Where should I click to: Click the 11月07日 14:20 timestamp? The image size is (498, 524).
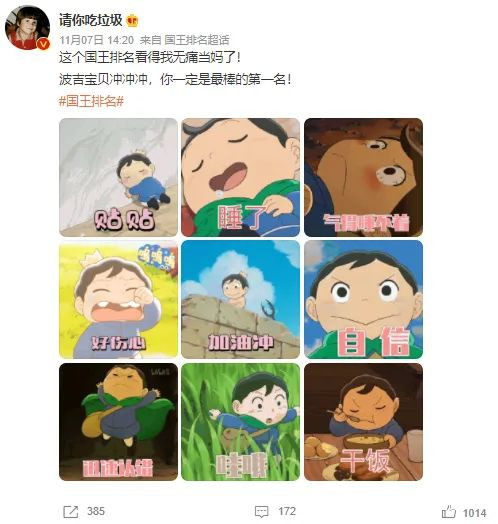(x=97, y=40)
